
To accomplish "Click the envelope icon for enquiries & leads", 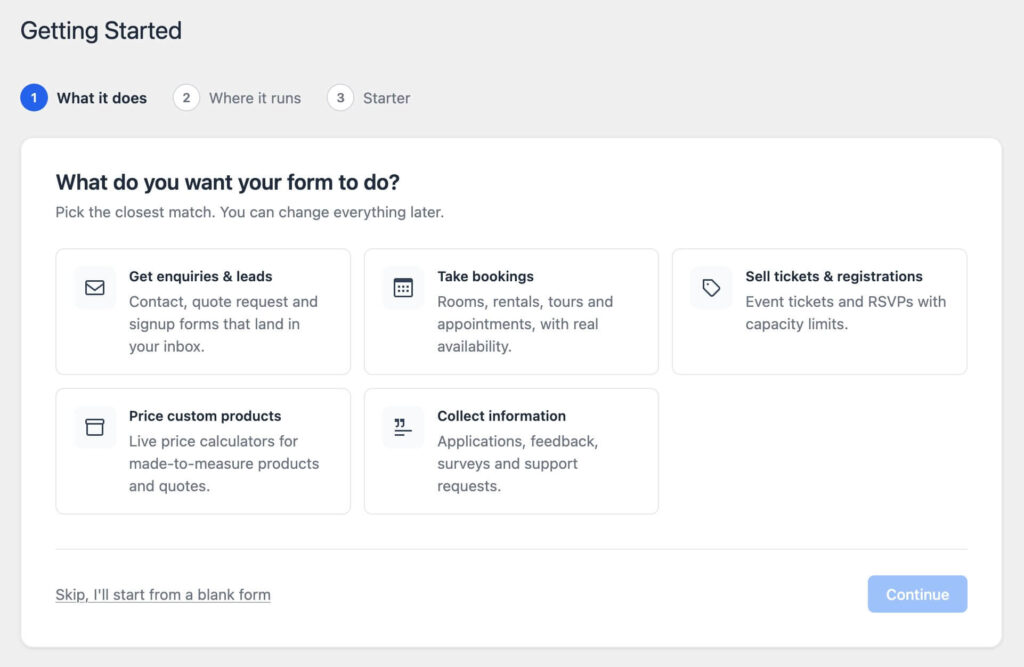I will click(95, 287).
